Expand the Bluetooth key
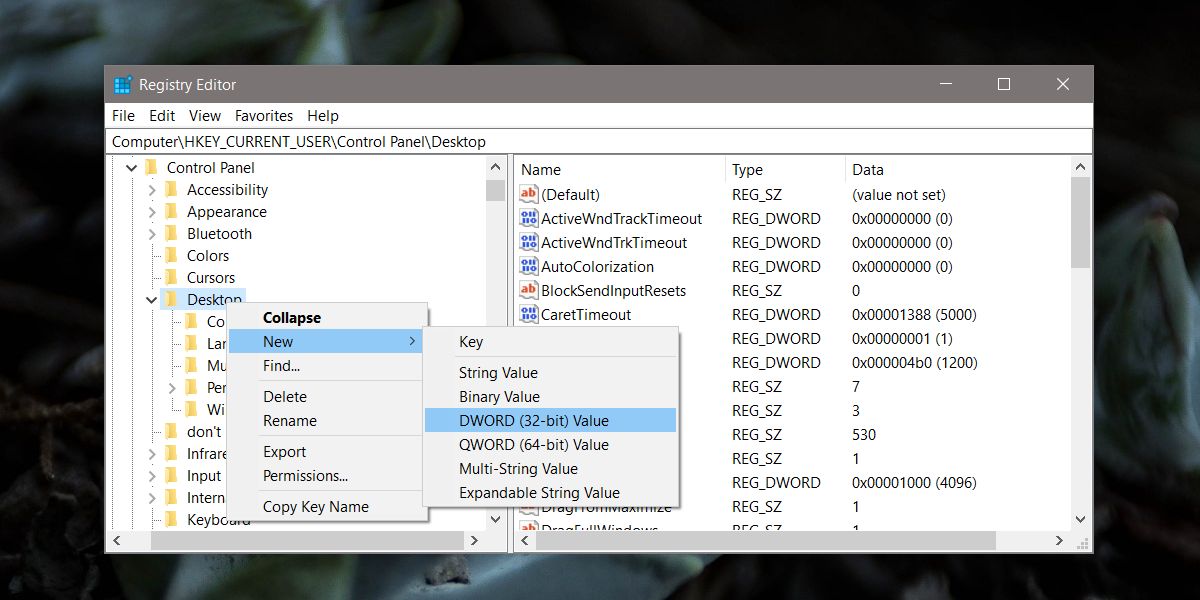This screenshot has width=1200, height=600. [152, 234]
